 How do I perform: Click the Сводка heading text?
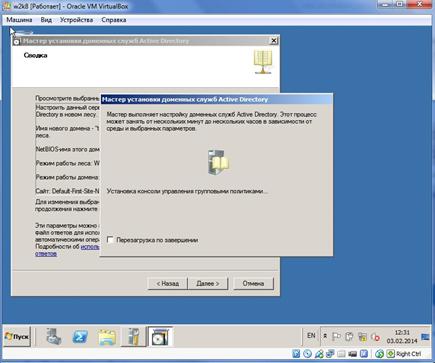35,55
